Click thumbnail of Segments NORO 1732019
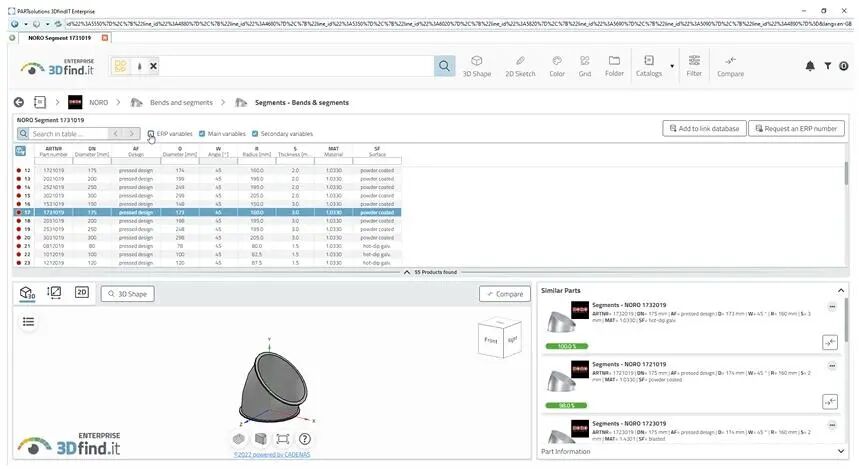This screenshot has height=469, width=859. [561, 322]
